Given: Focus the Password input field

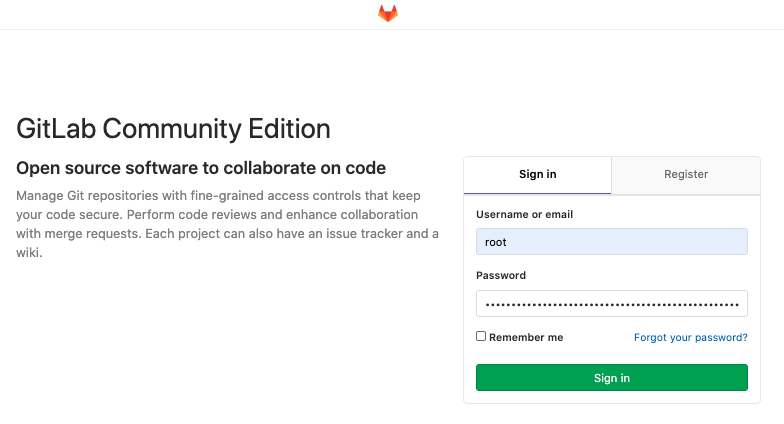Looking at the screenshot, I should tap(612, 304).
